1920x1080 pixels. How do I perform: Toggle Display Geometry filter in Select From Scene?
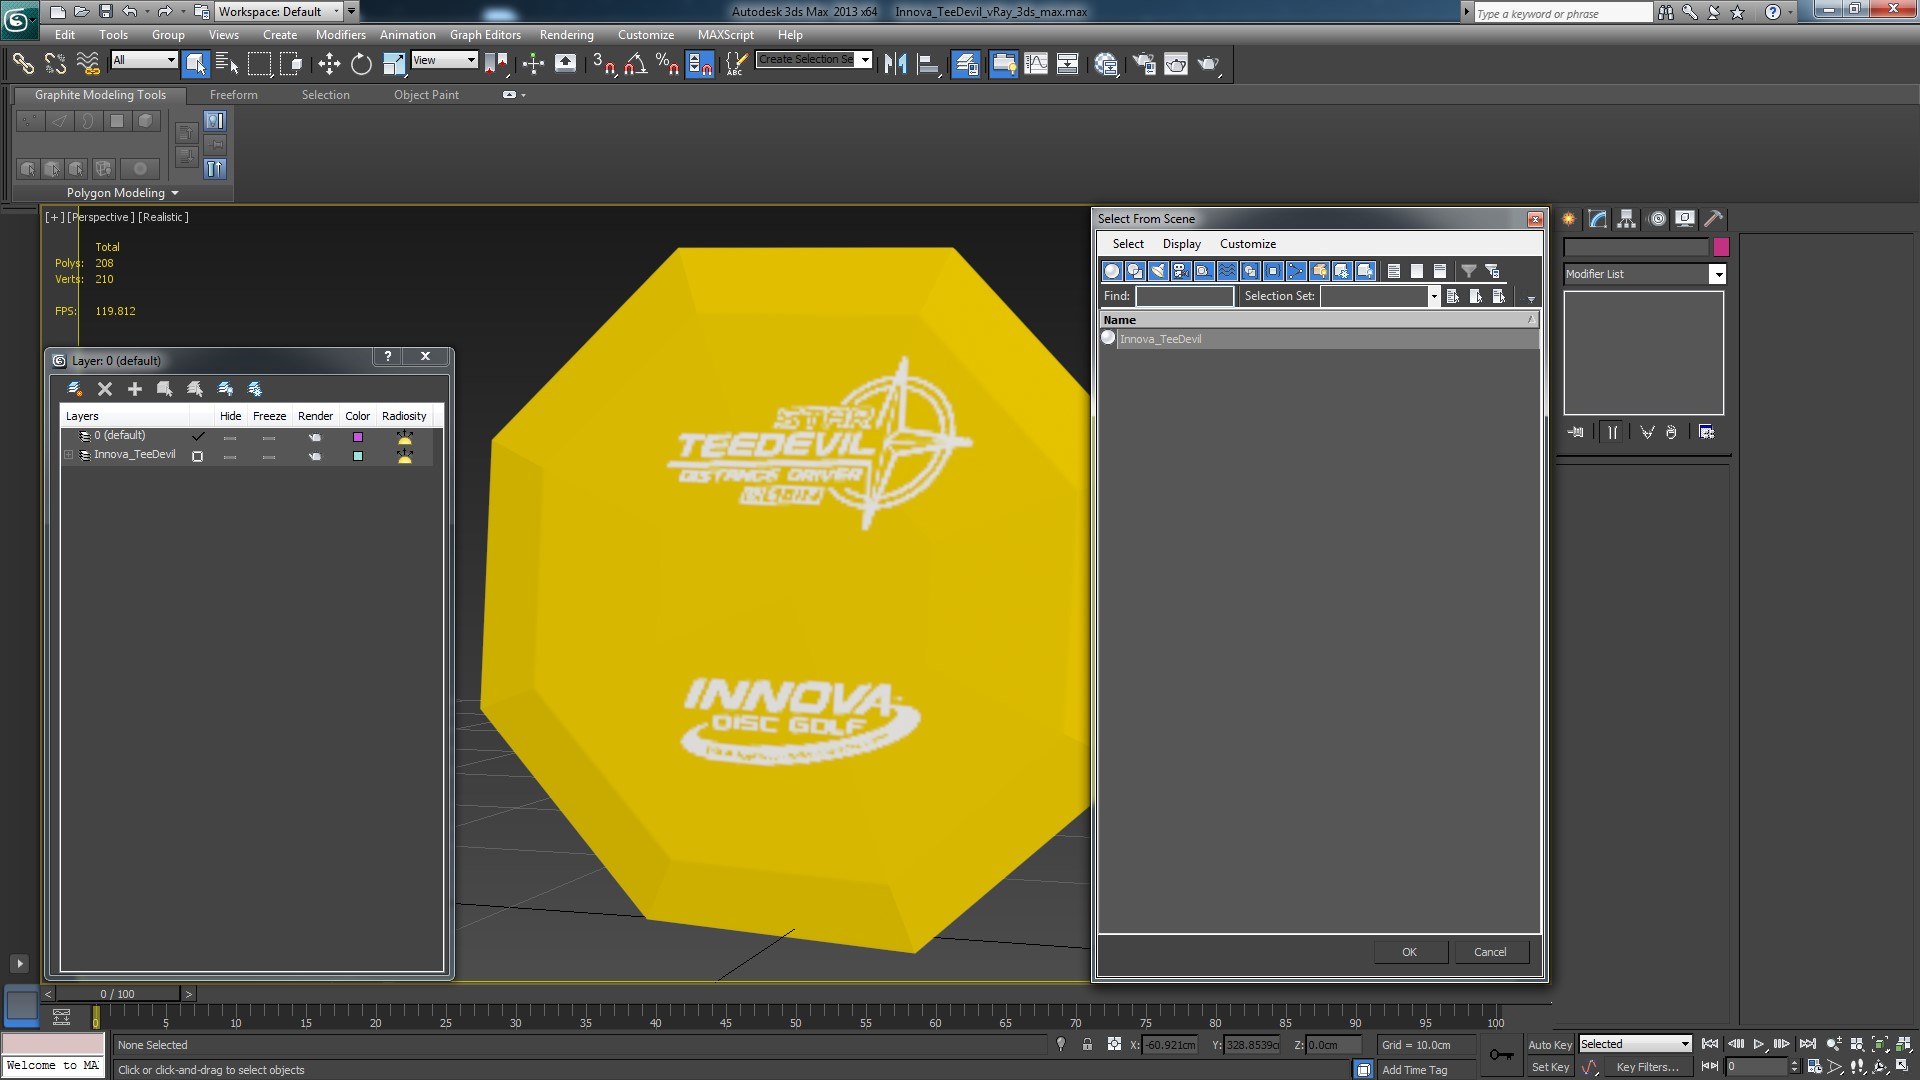pos(1112,271)
